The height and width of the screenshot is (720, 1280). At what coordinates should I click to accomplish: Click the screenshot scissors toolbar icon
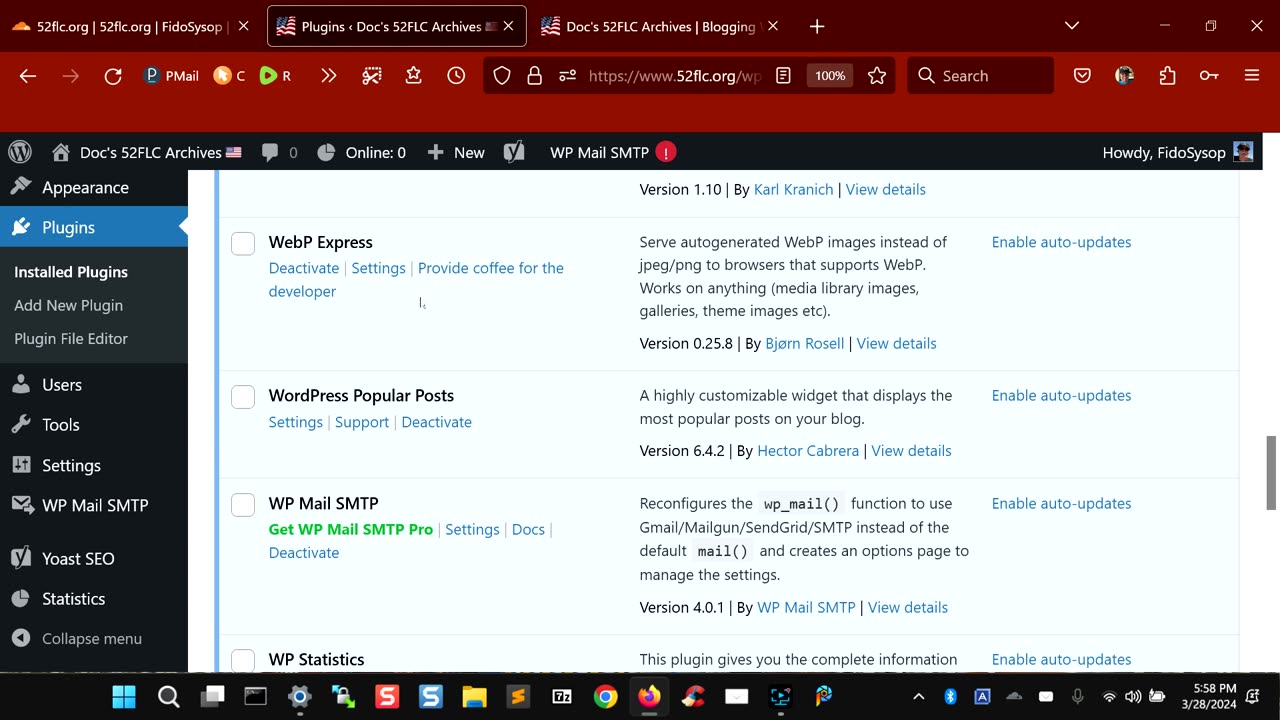(372, 76)
